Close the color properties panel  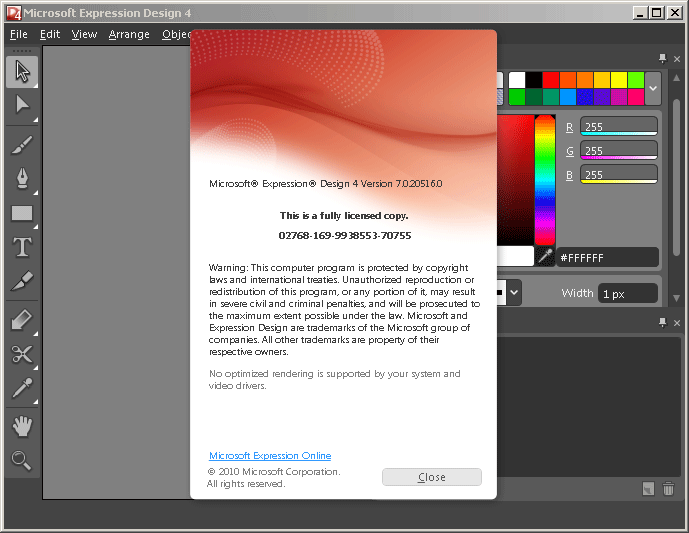(x=677, y=58)
